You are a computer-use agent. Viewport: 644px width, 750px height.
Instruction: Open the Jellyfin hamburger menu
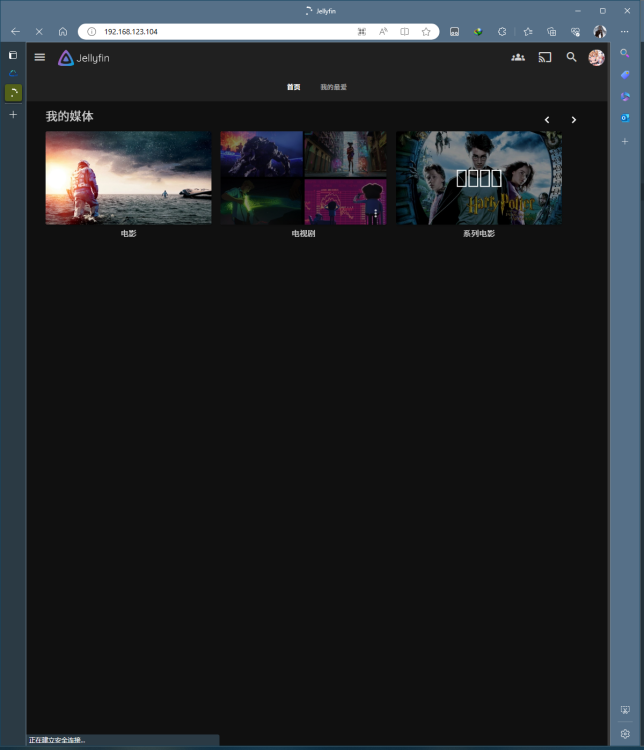(40, 57)
